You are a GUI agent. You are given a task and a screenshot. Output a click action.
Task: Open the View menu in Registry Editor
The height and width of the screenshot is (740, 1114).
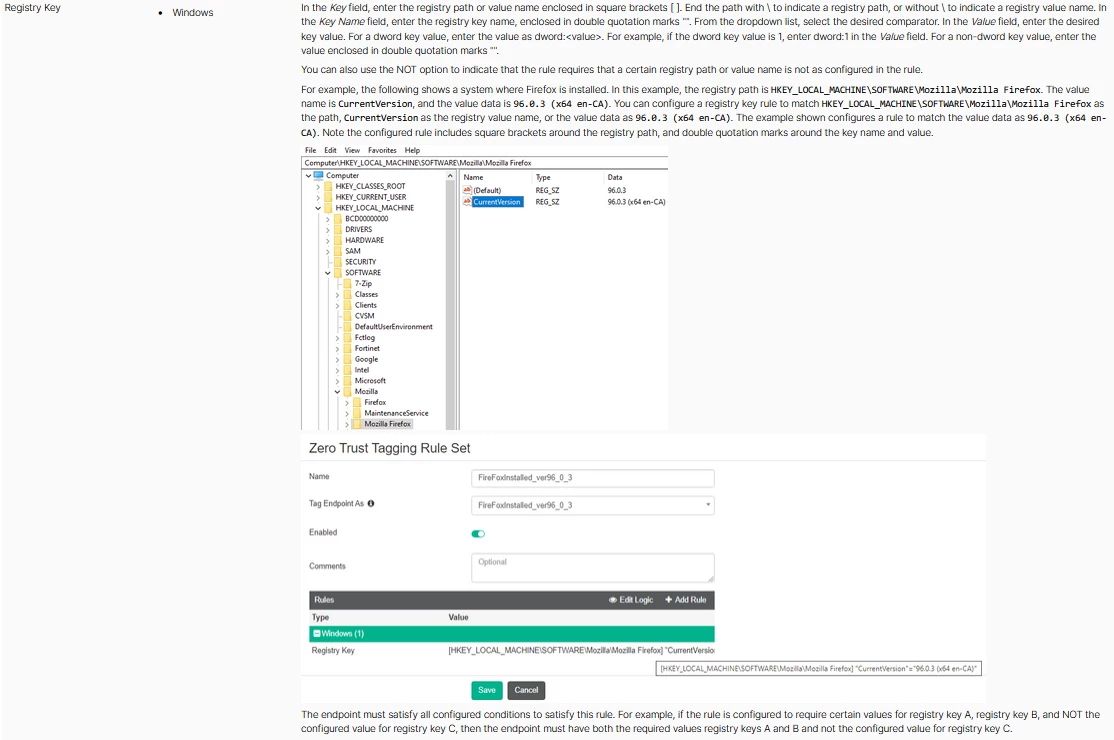(352, 151)
